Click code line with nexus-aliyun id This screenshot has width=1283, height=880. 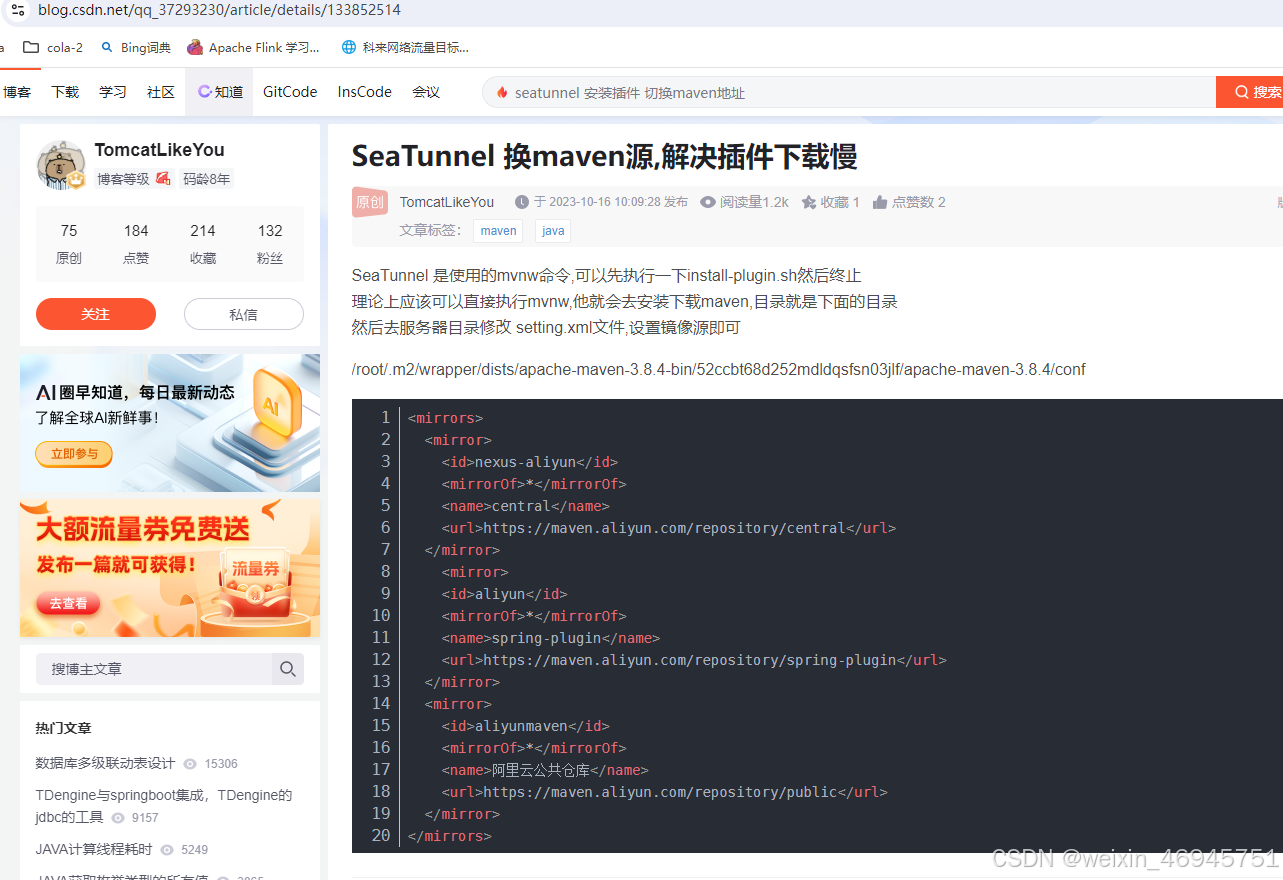[530, 462]
